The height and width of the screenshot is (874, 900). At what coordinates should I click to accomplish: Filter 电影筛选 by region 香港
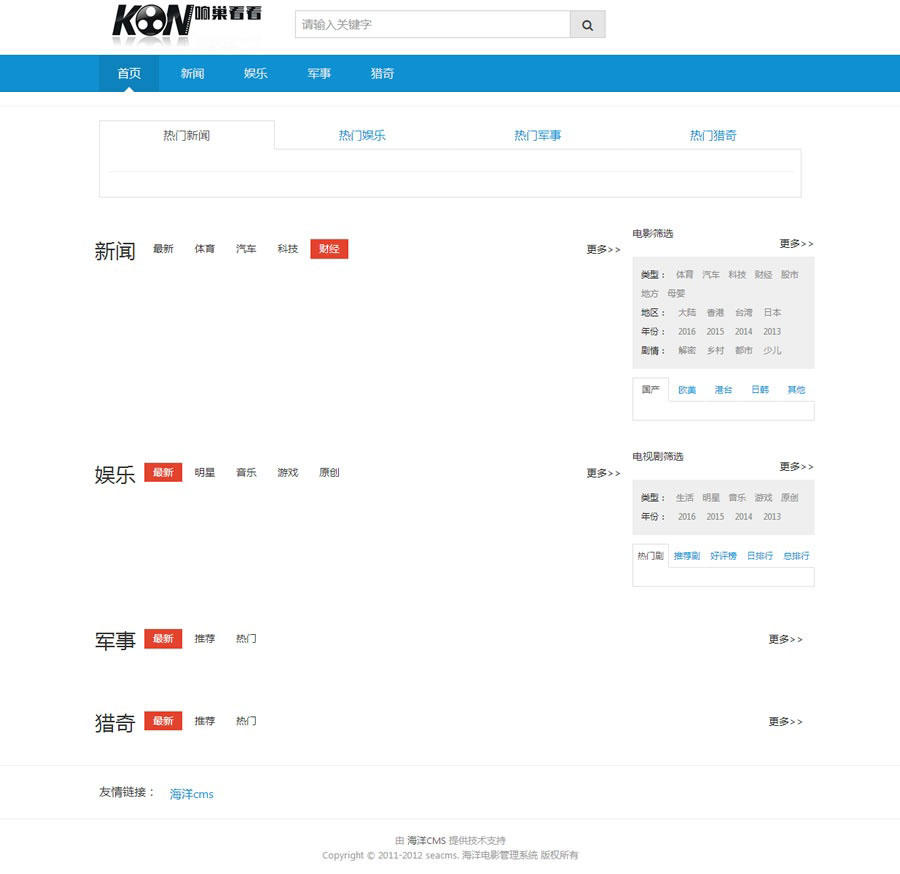pos(715,313)
